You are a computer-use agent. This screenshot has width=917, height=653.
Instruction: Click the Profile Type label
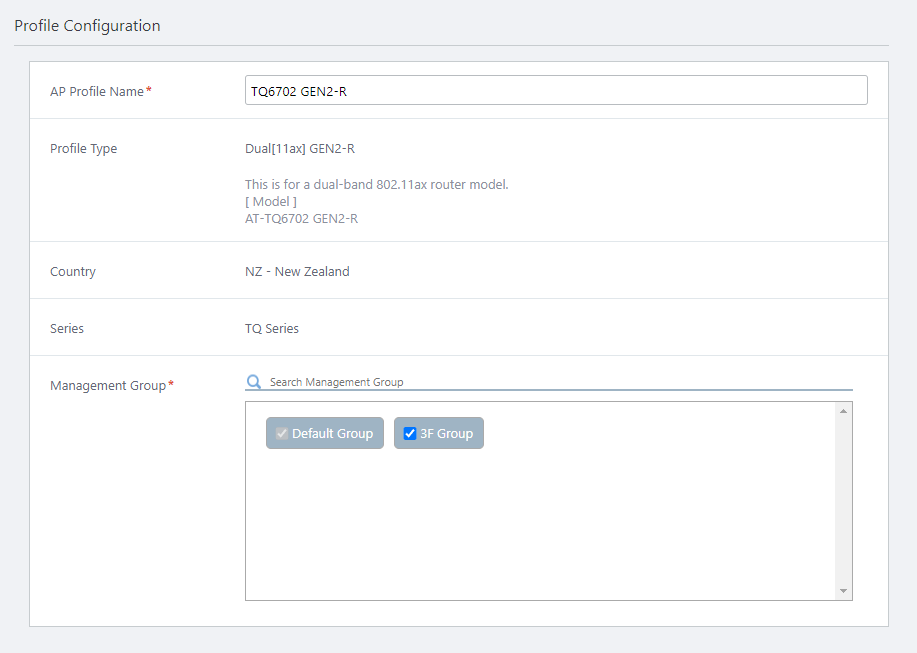84,149
